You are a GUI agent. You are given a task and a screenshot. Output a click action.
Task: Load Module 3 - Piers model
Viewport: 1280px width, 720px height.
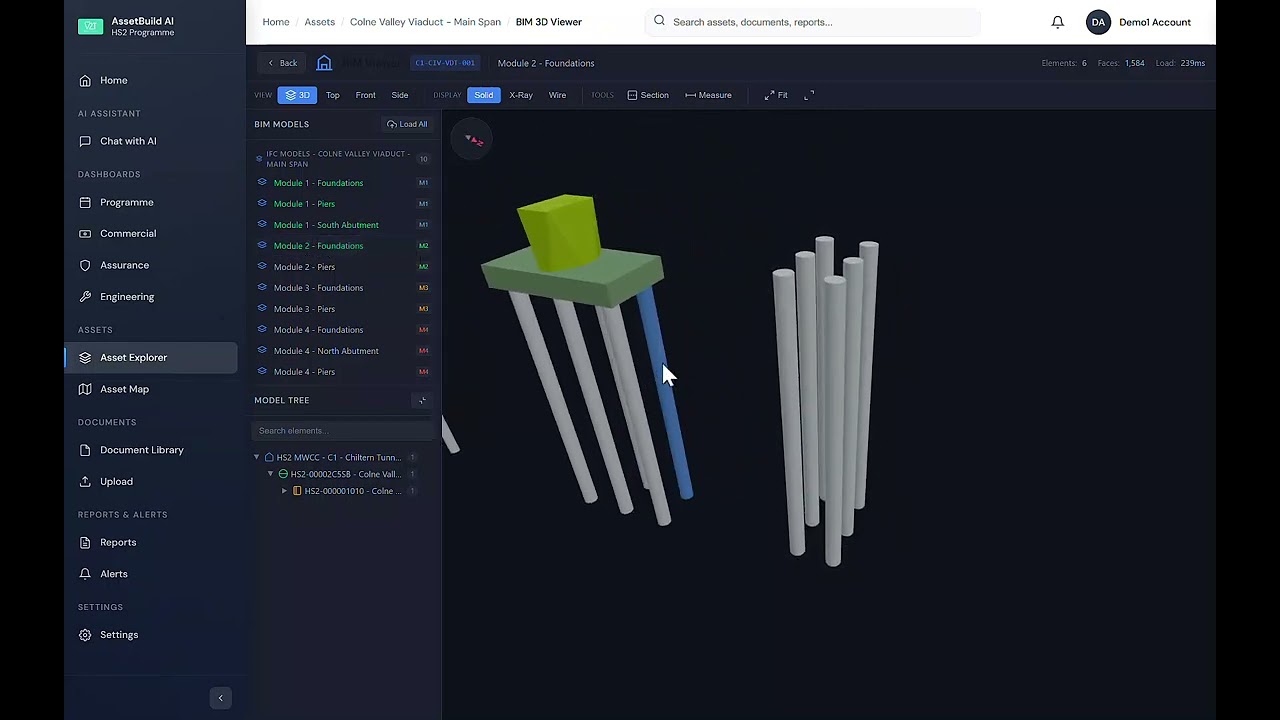[343, 309]
